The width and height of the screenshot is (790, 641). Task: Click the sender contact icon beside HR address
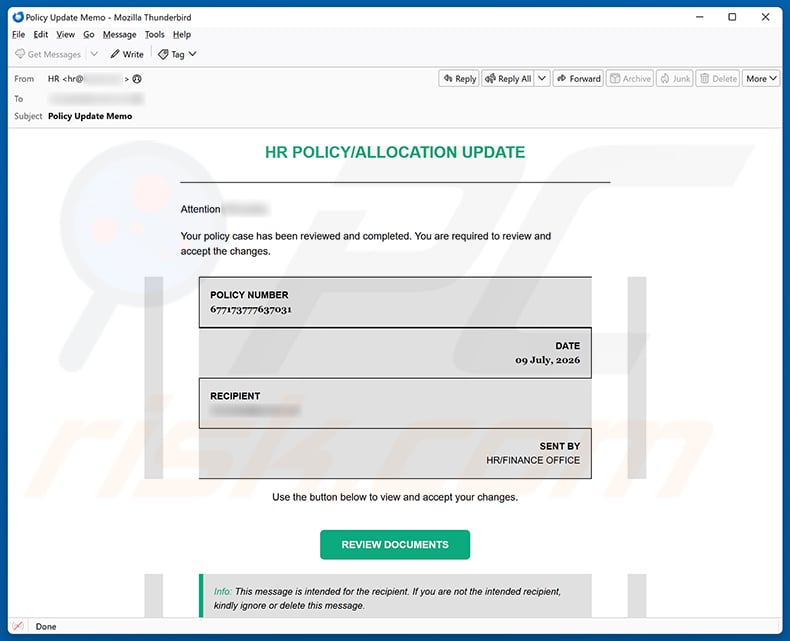pyautogui.click(x=137, y=79)
